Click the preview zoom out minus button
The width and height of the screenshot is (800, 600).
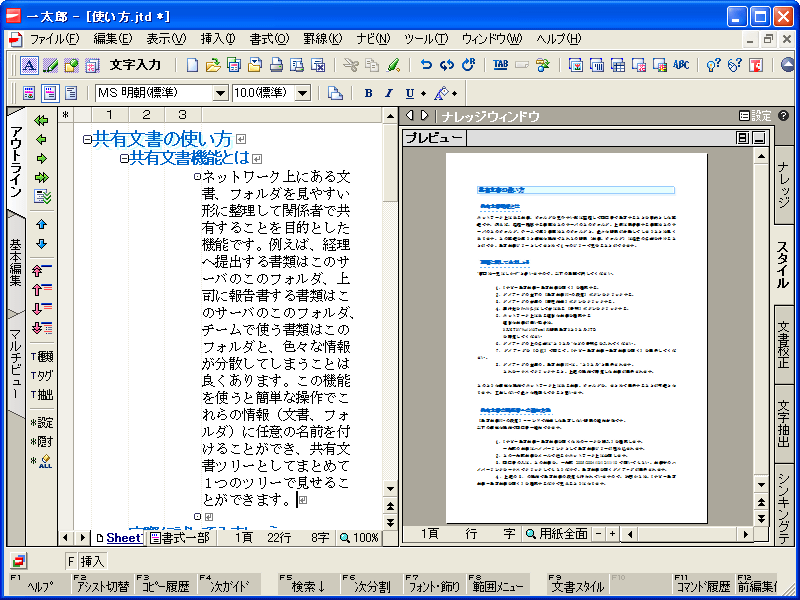598,534
